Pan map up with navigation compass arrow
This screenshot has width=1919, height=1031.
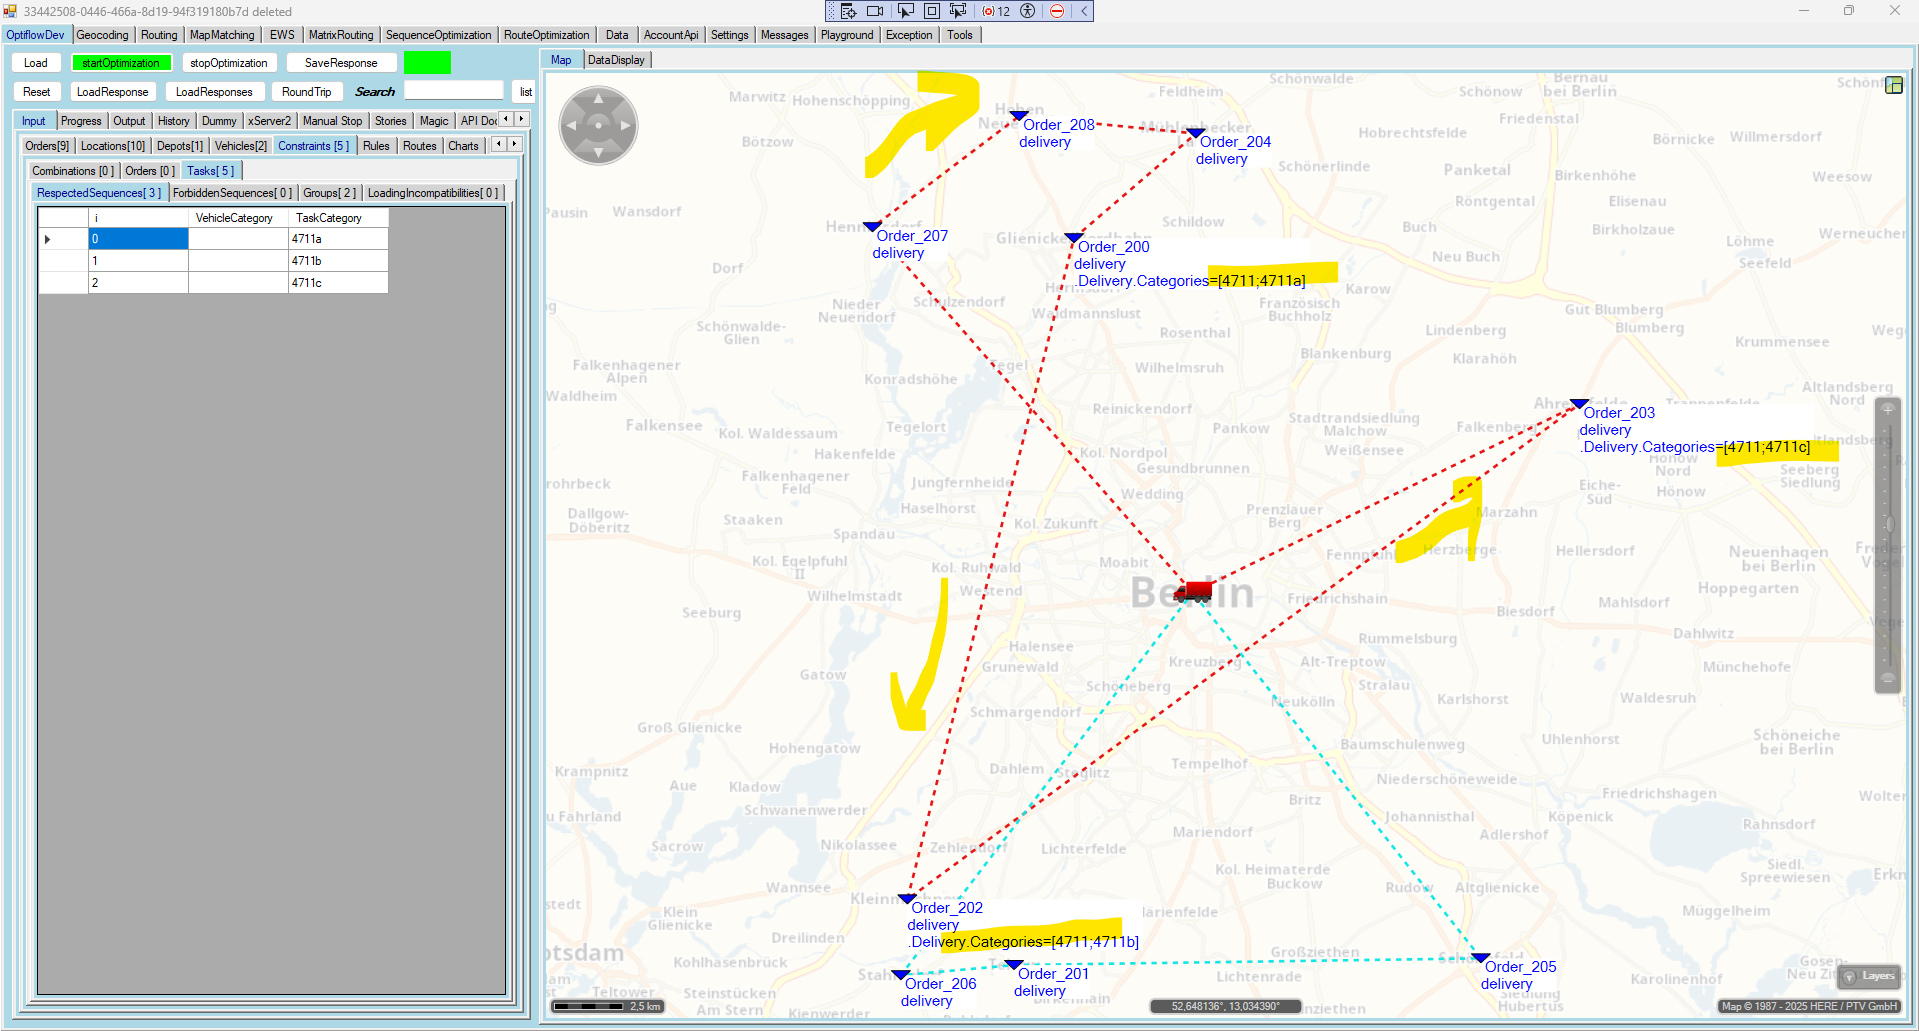(x=598, y=99)
